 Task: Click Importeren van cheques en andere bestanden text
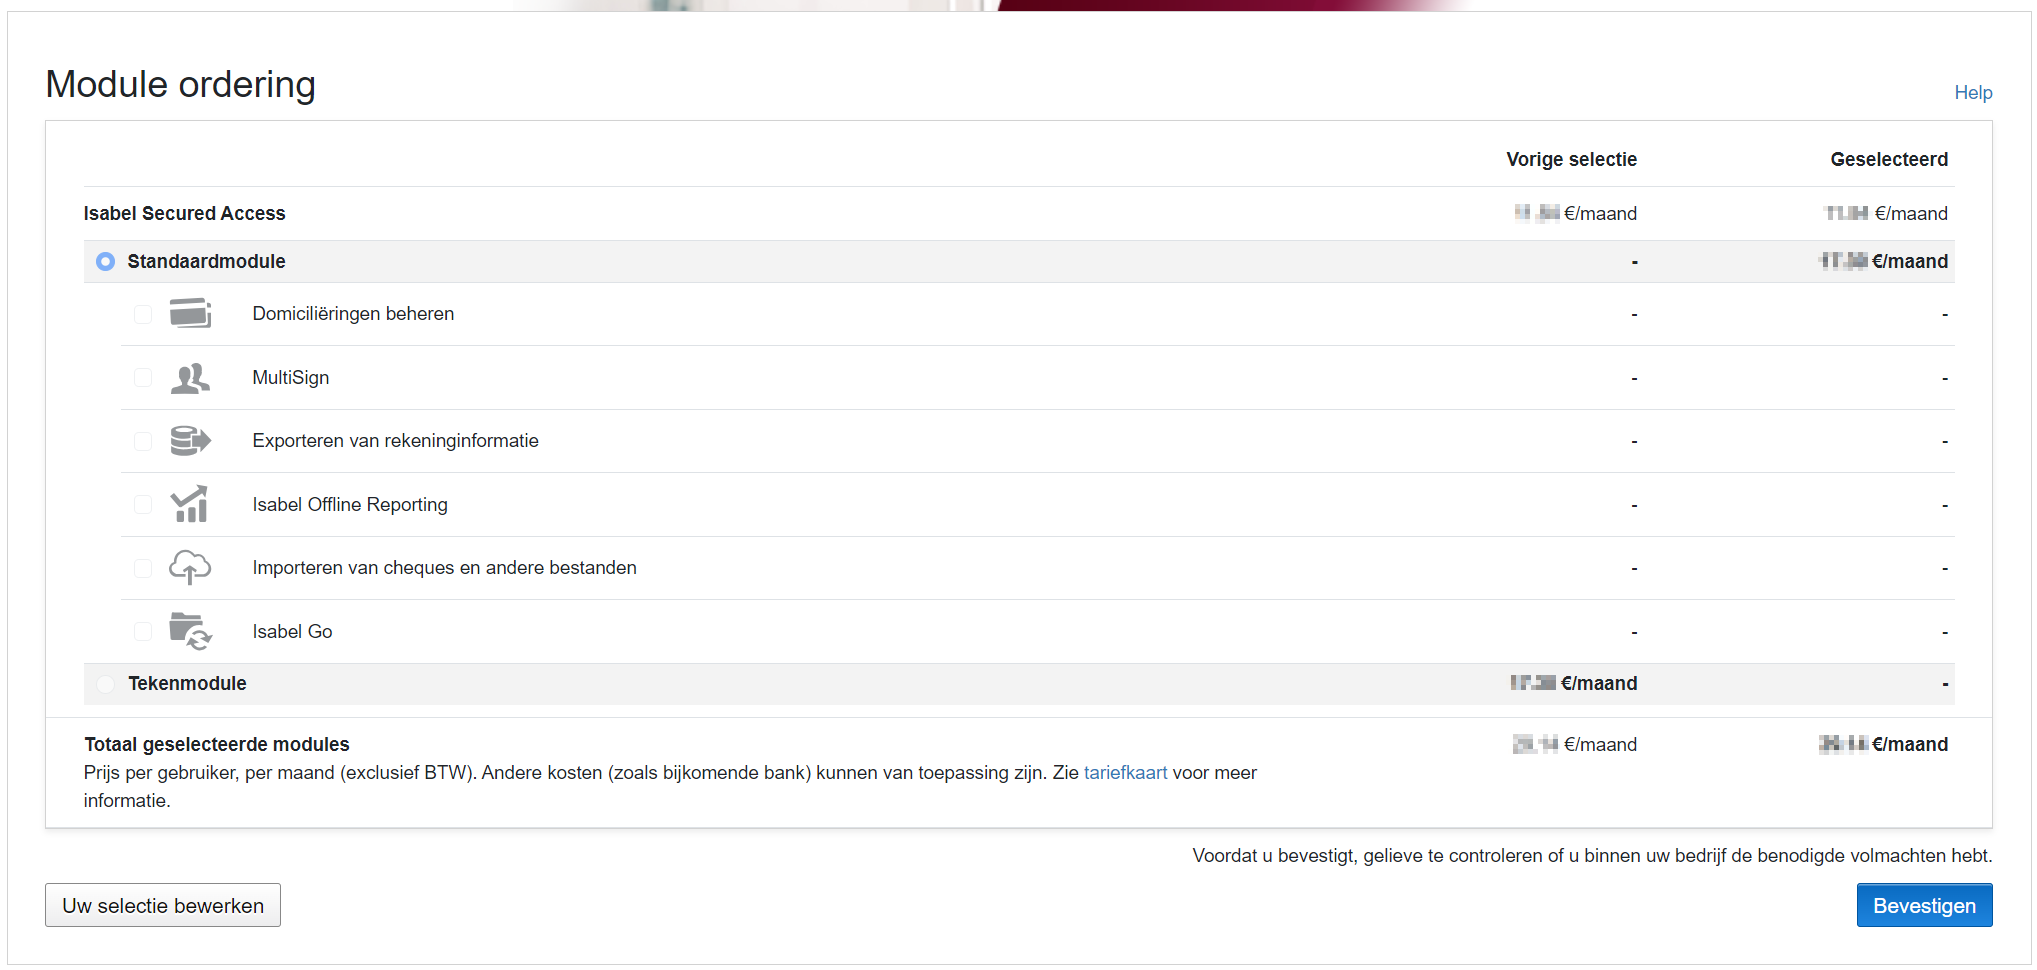pyautogui.click(x=444, y=568)
